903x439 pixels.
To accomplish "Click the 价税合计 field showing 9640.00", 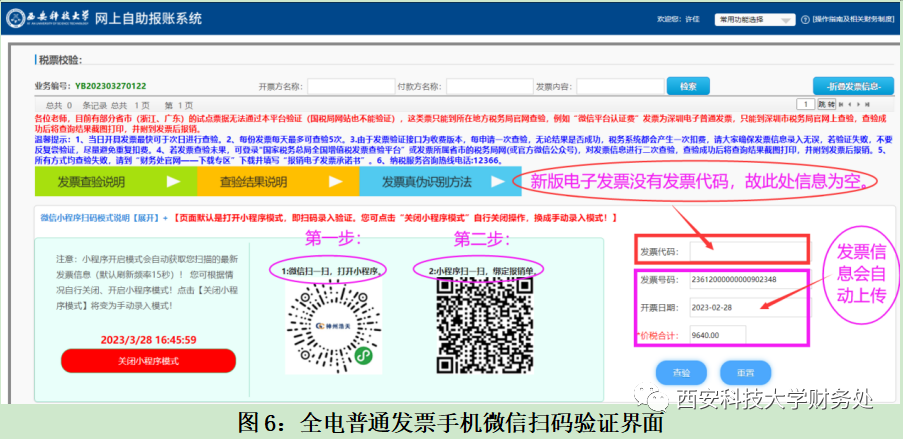I will coord(718,335).
